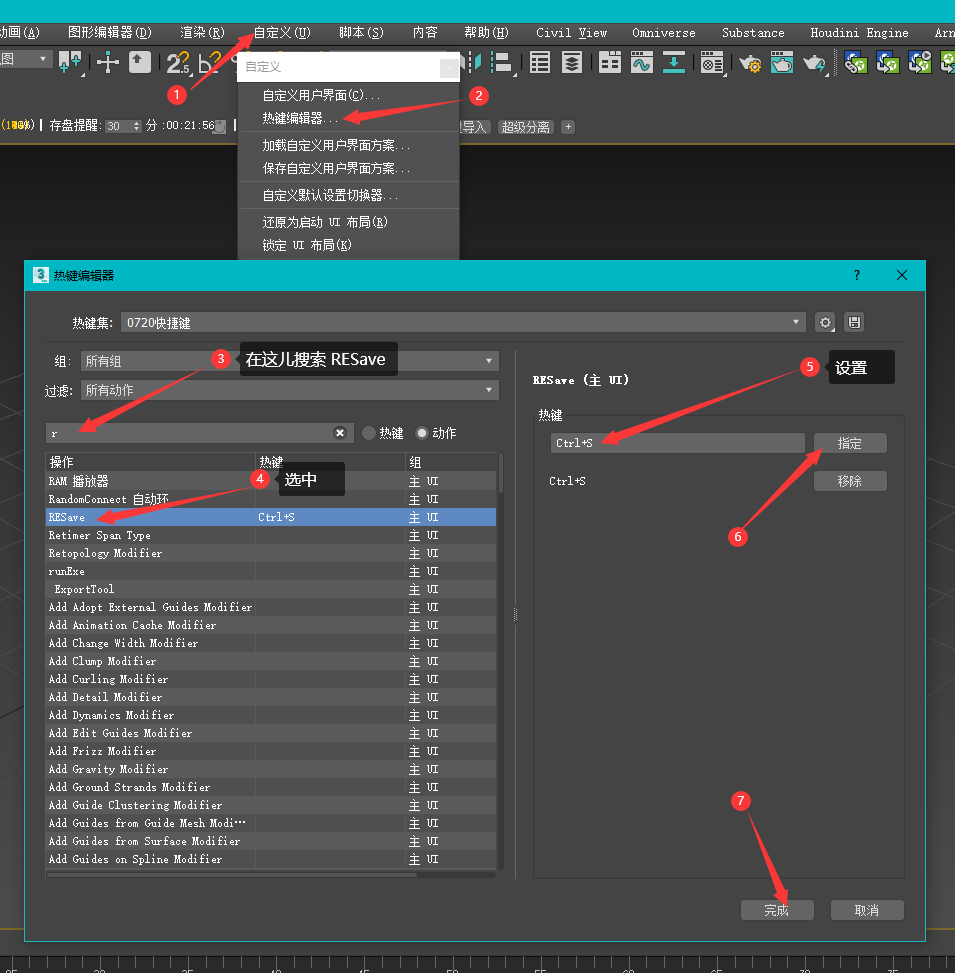955x973 pixels.
Task: Open the Schematic View download-arrow icon
Action: pyautogui.click(x=674, y=62)
